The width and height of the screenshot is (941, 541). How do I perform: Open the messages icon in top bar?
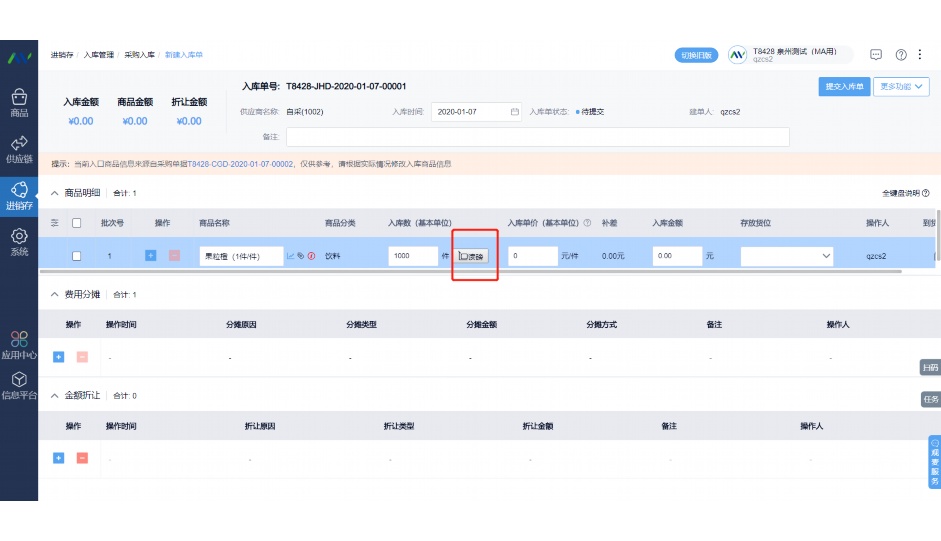click(x=876, y=55)
